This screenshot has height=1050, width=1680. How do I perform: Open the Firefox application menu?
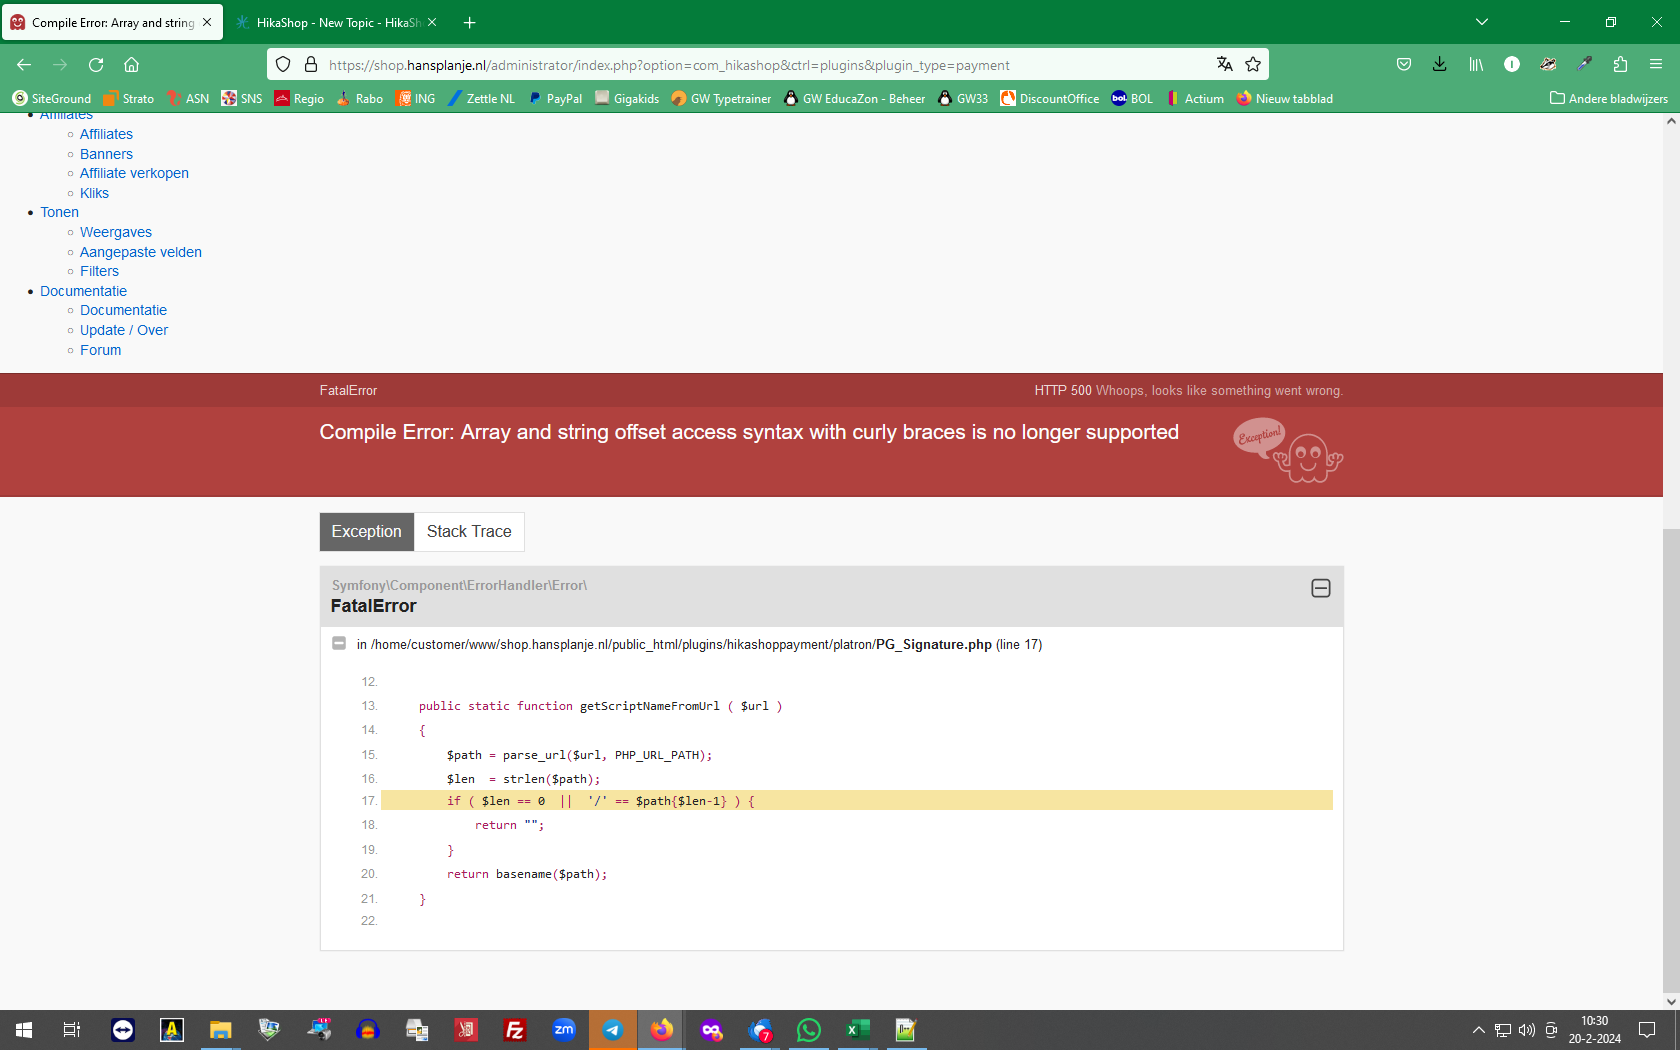[1656, 64]
